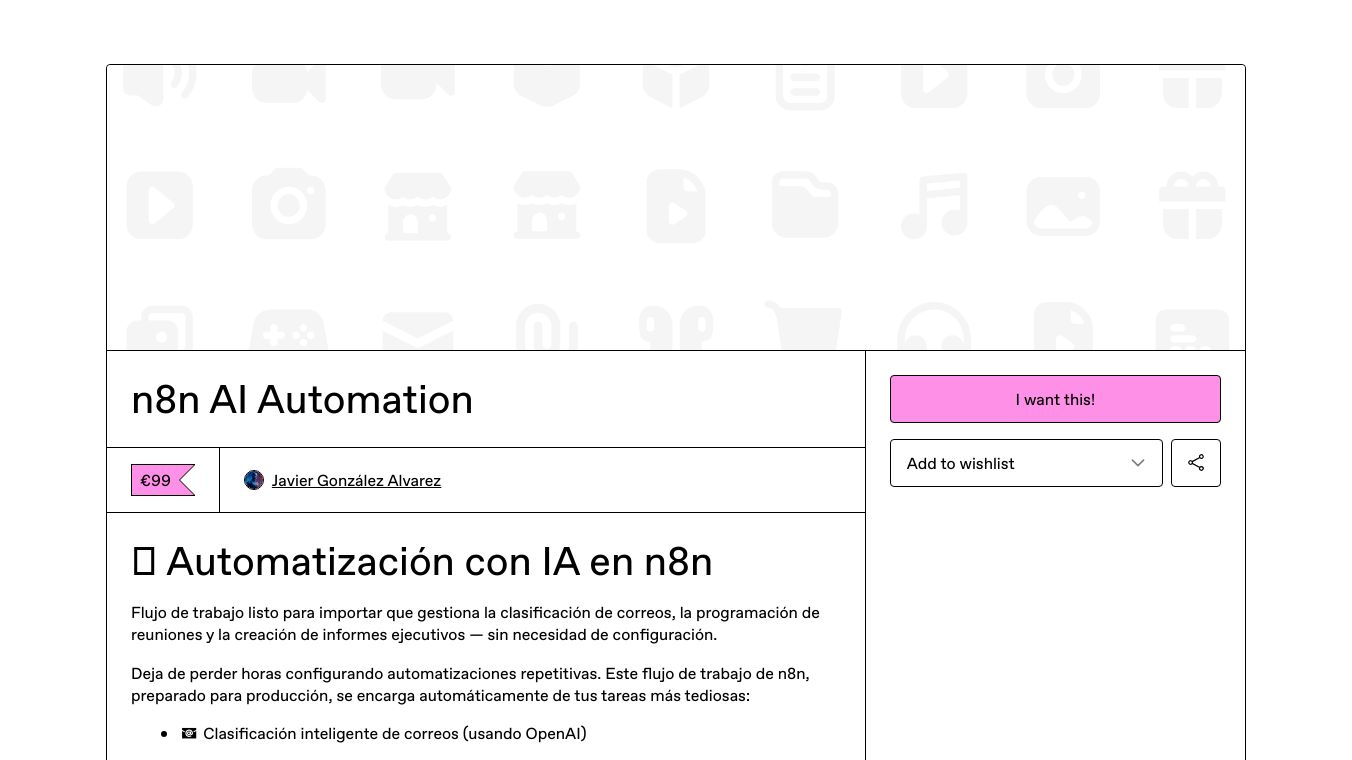This screenshot has height=760, width=1352.
Task: Click the "I want this!" purchase button
Action: coord(1055,399)
